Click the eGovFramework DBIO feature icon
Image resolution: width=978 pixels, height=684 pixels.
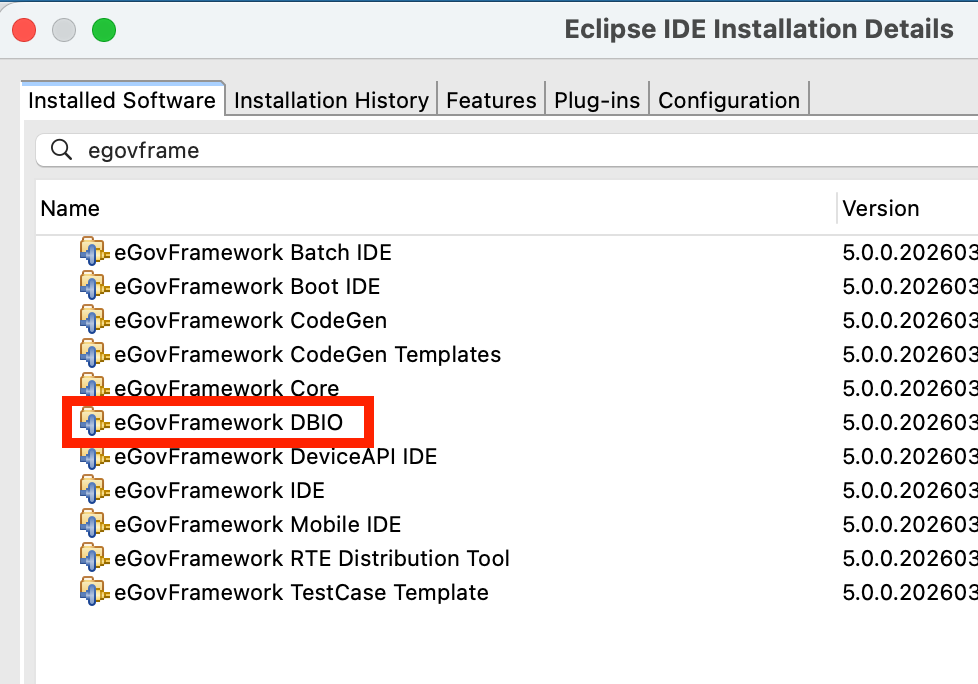(x=94, y=423)
